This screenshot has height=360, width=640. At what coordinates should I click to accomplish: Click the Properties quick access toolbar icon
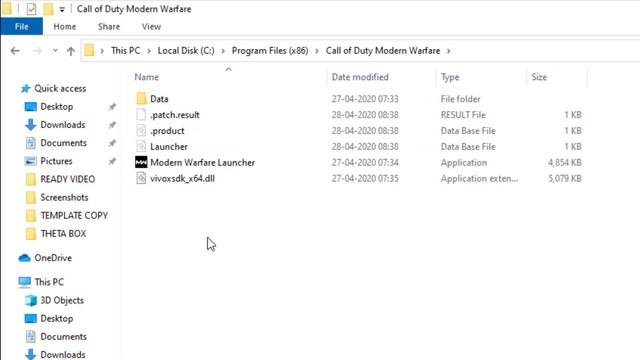point(31,9)
